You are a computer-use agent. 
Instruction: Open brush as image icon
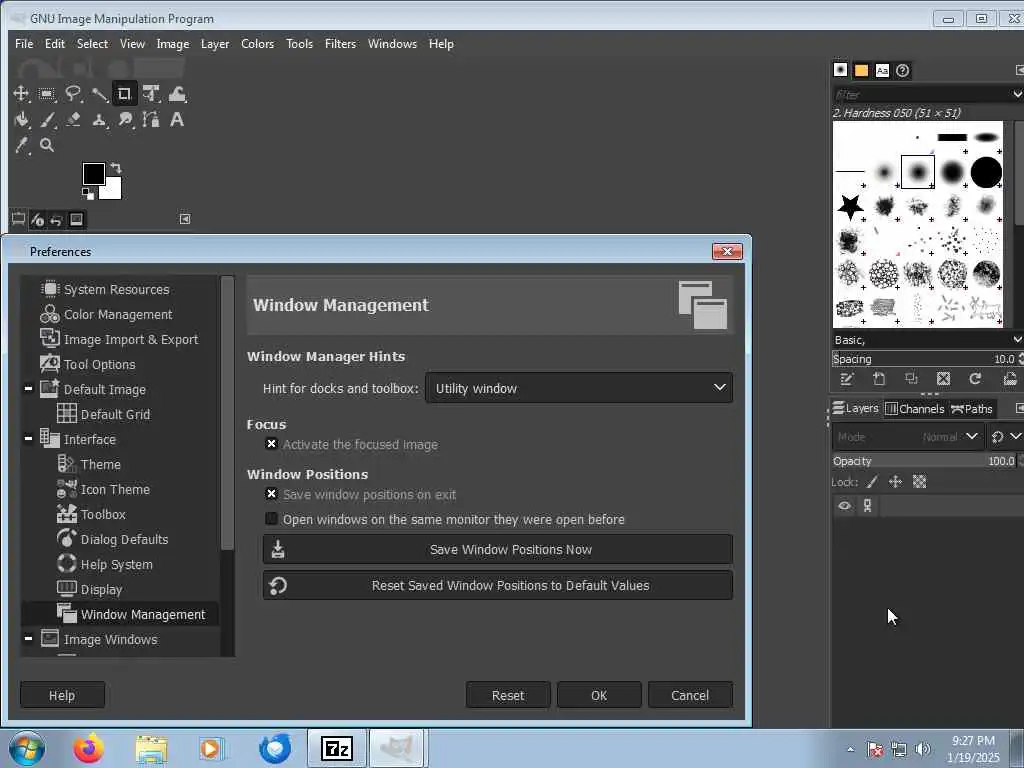click(1010, 379)
